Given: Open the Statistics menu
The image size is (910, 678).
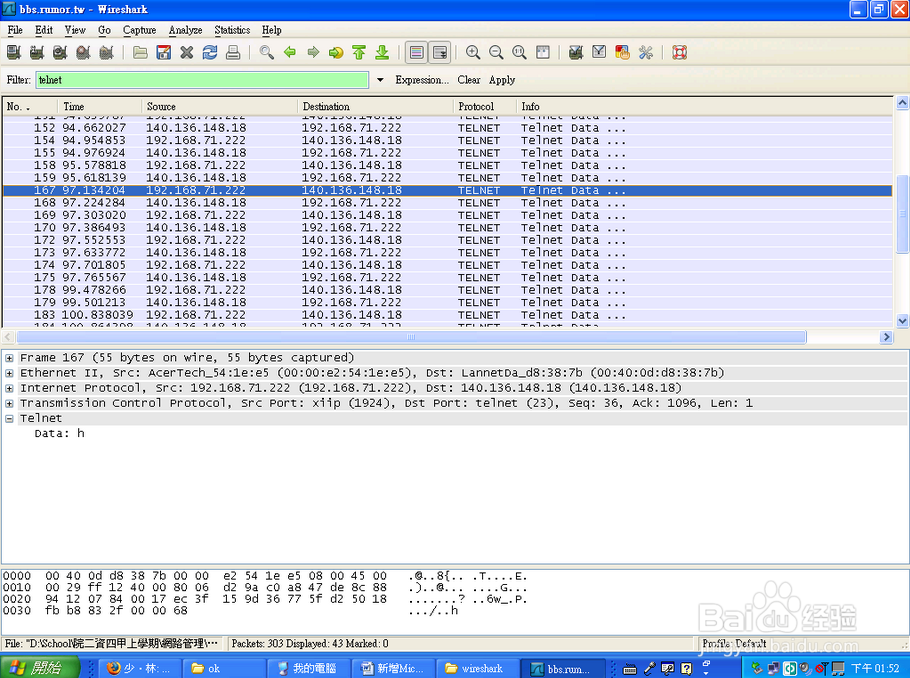Looking at the screenshot, I should [x=232, y=30].
